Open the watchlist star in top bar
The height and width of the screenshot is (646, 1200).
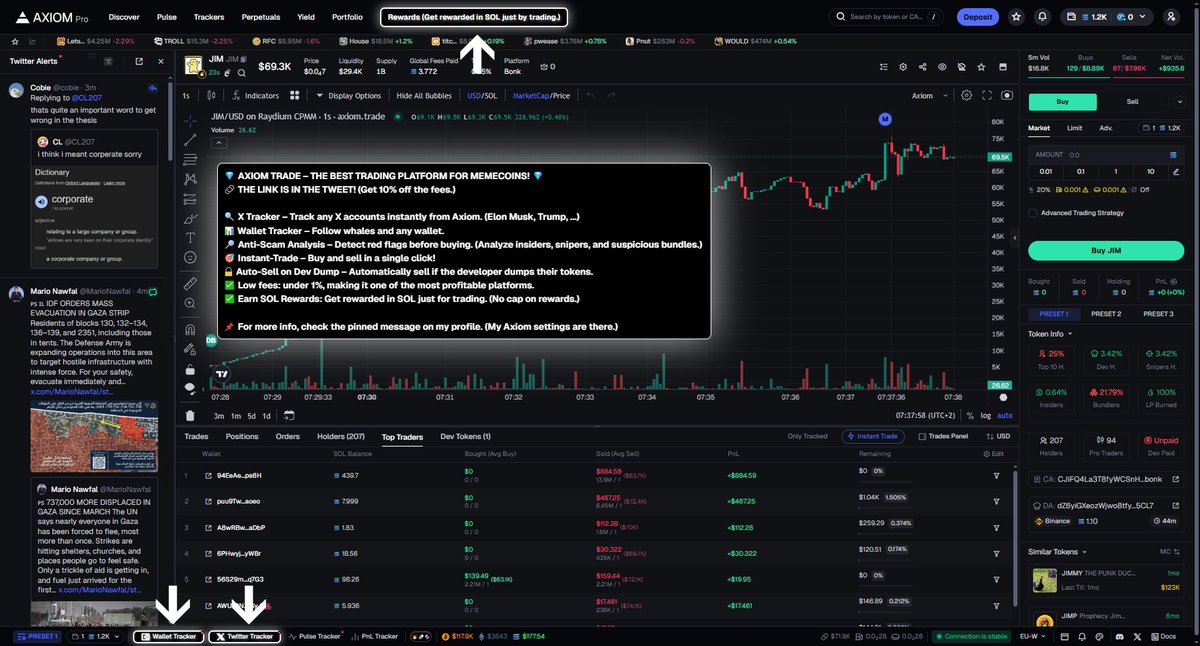(x=1017, y=17)
